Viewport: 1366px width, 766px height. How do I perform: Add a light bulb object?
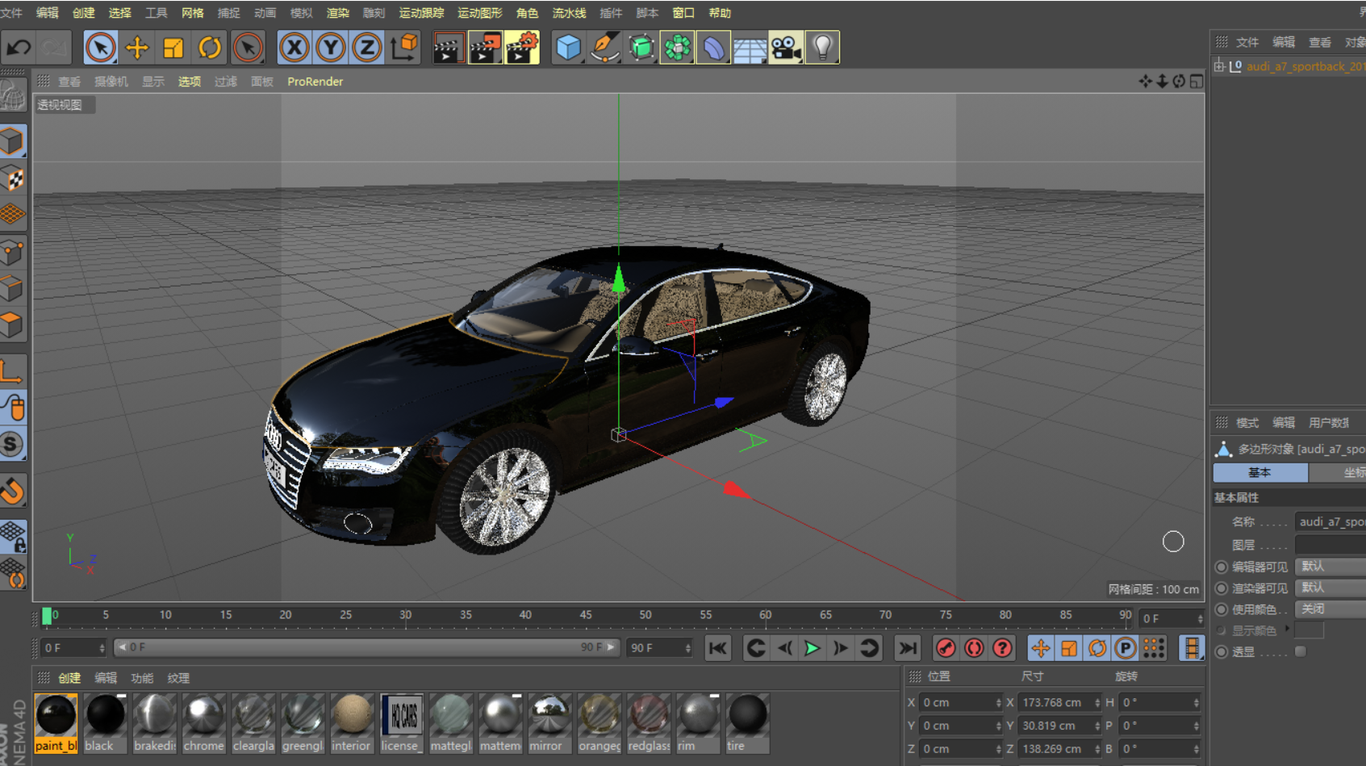[822, 47]
